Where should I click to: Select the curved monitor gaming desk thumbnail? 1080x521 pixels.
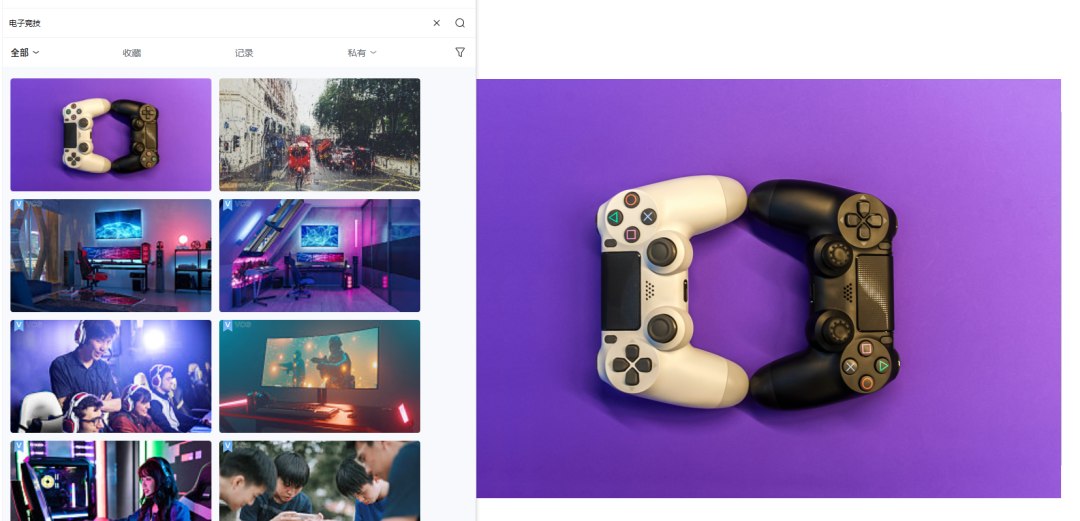pyautogui.click(x=319, y=376)
